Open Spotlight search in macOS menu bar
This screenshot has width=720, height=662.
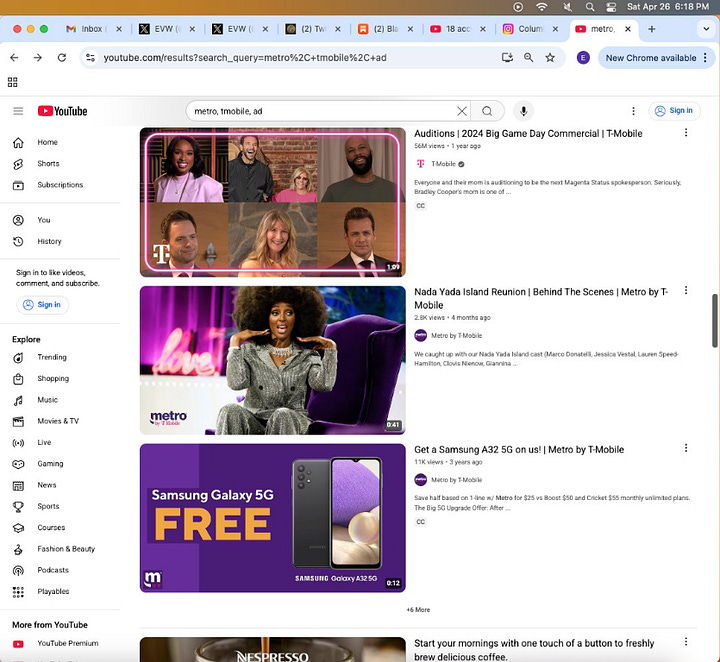click(590, 6)
